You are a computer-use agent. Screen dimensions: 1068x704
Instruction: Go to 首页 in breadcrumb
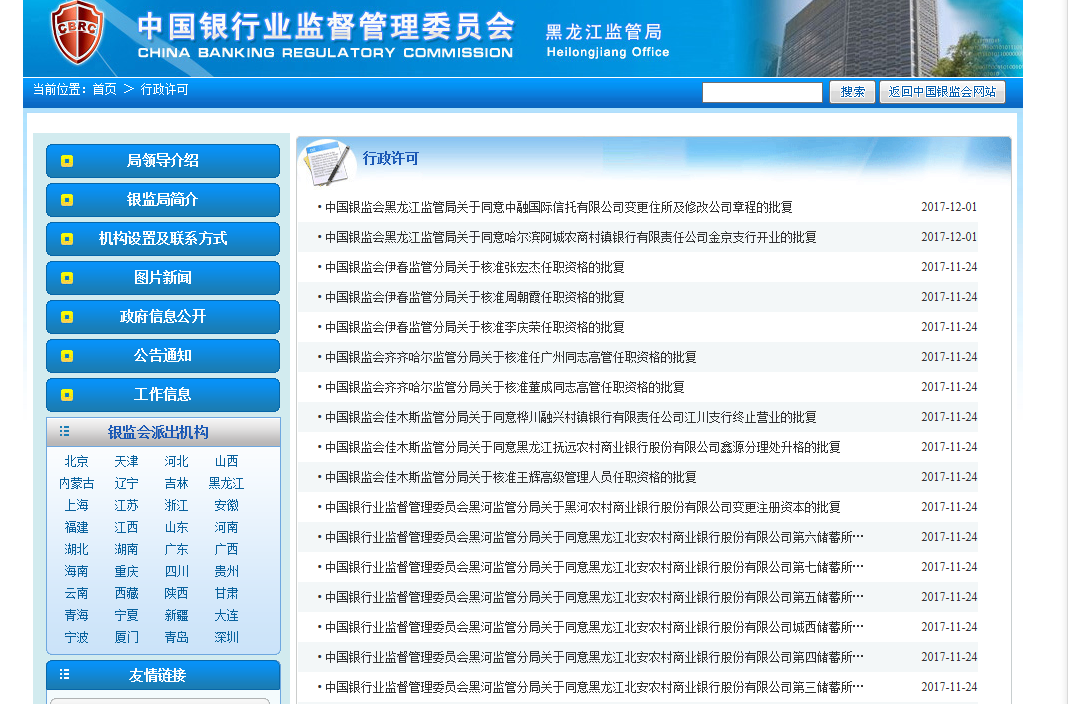click(x=104, y=89)
